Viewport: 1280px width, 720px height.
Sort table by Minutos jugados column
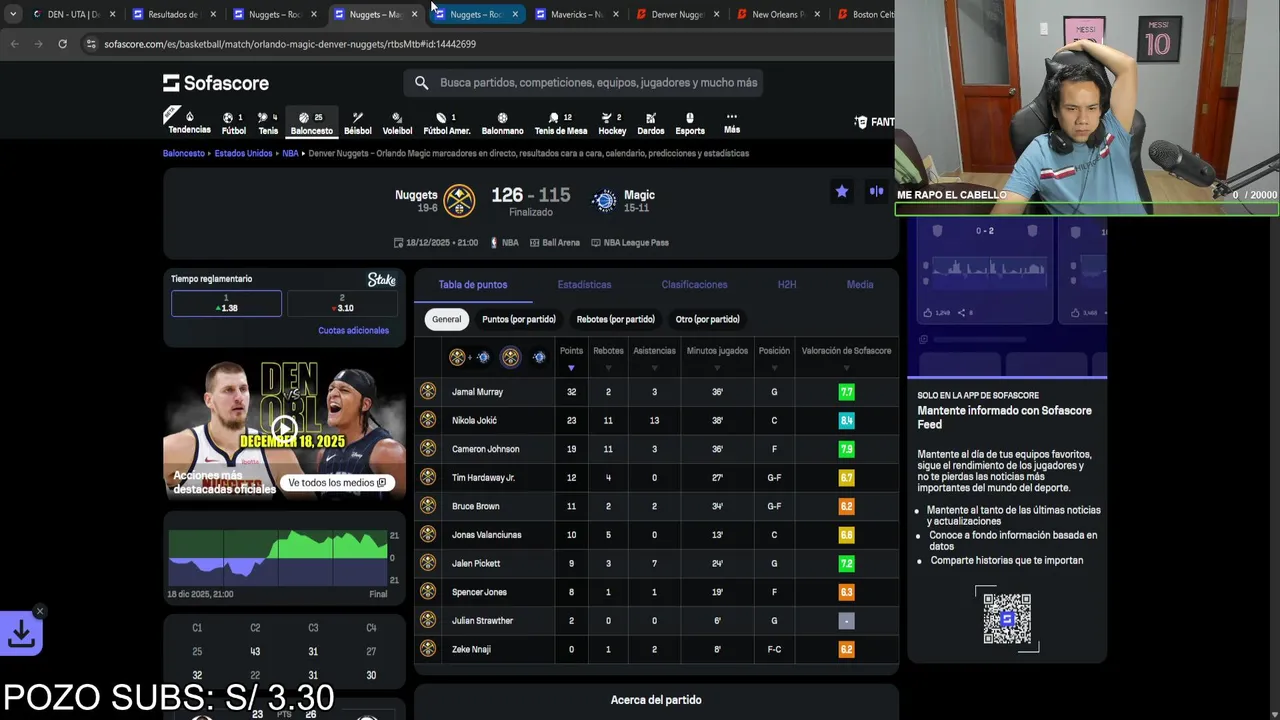coord(717,357)
